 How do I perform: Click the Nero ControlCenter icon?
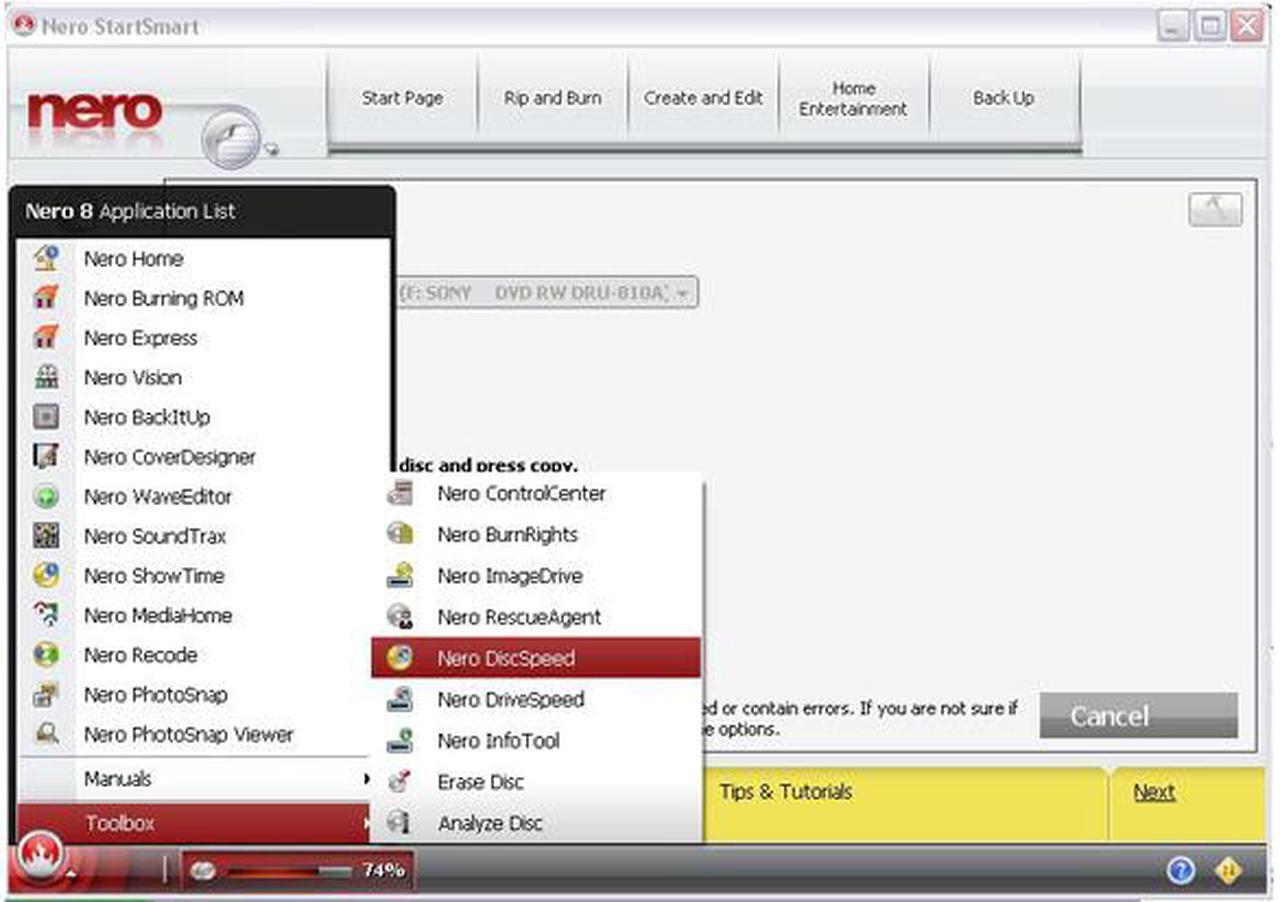coord(400,493)
